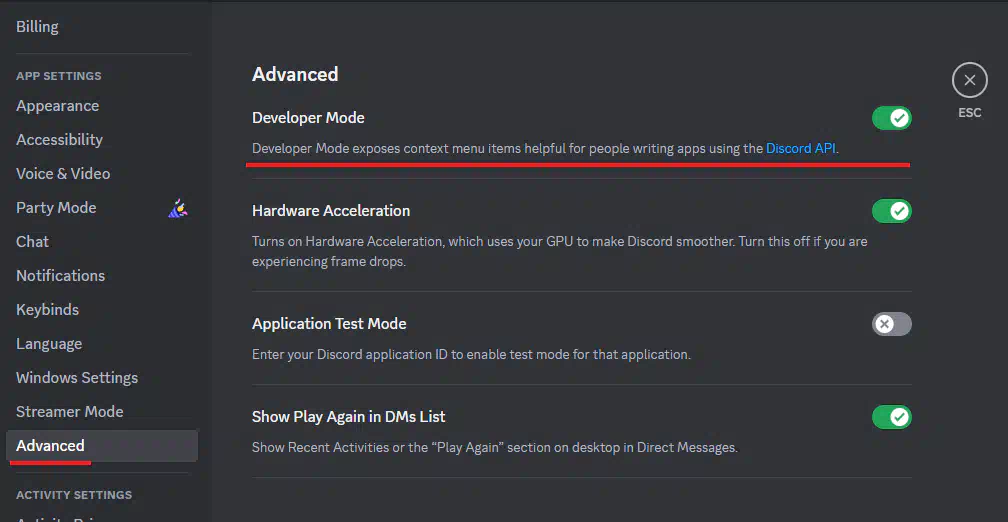Click the Advanced page title
Viewport: 1008px width, 522px height.
point(295,75)
